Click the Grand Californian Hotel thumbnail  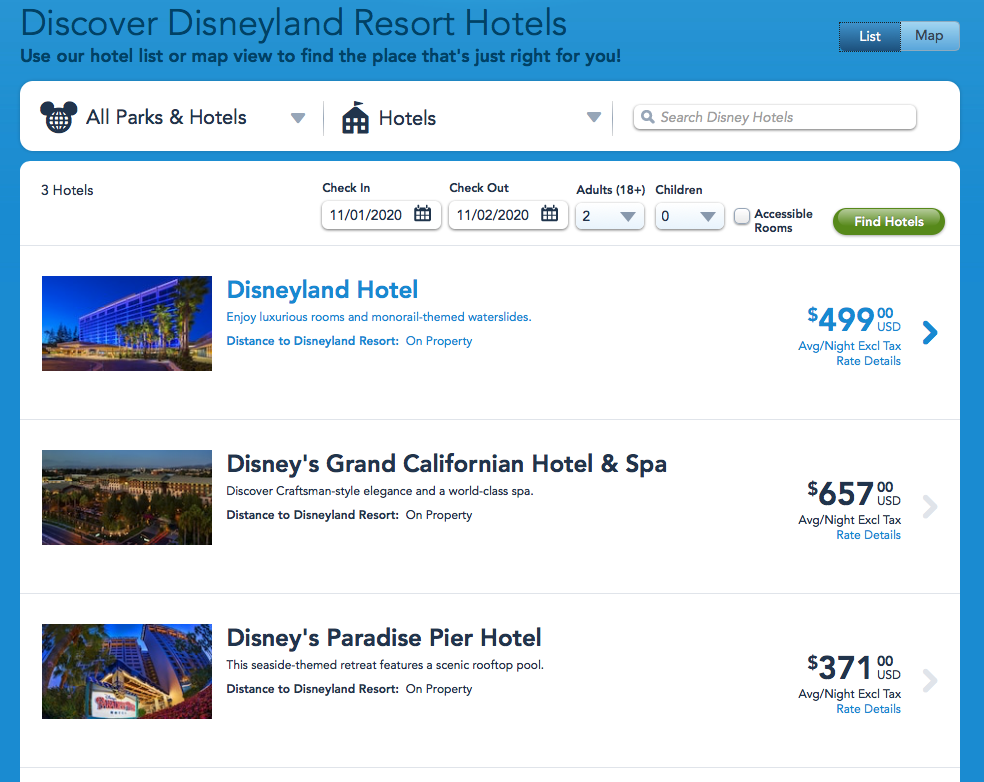127,497
